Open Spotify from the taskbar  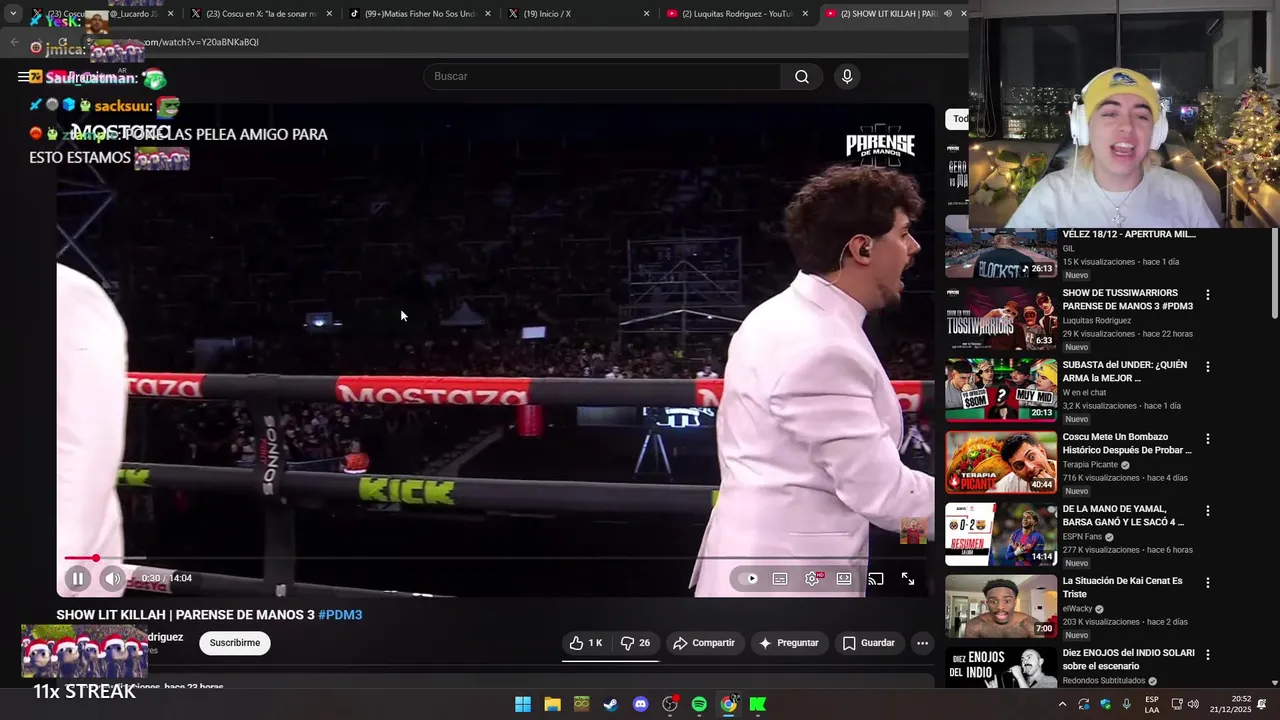(699, 704)
